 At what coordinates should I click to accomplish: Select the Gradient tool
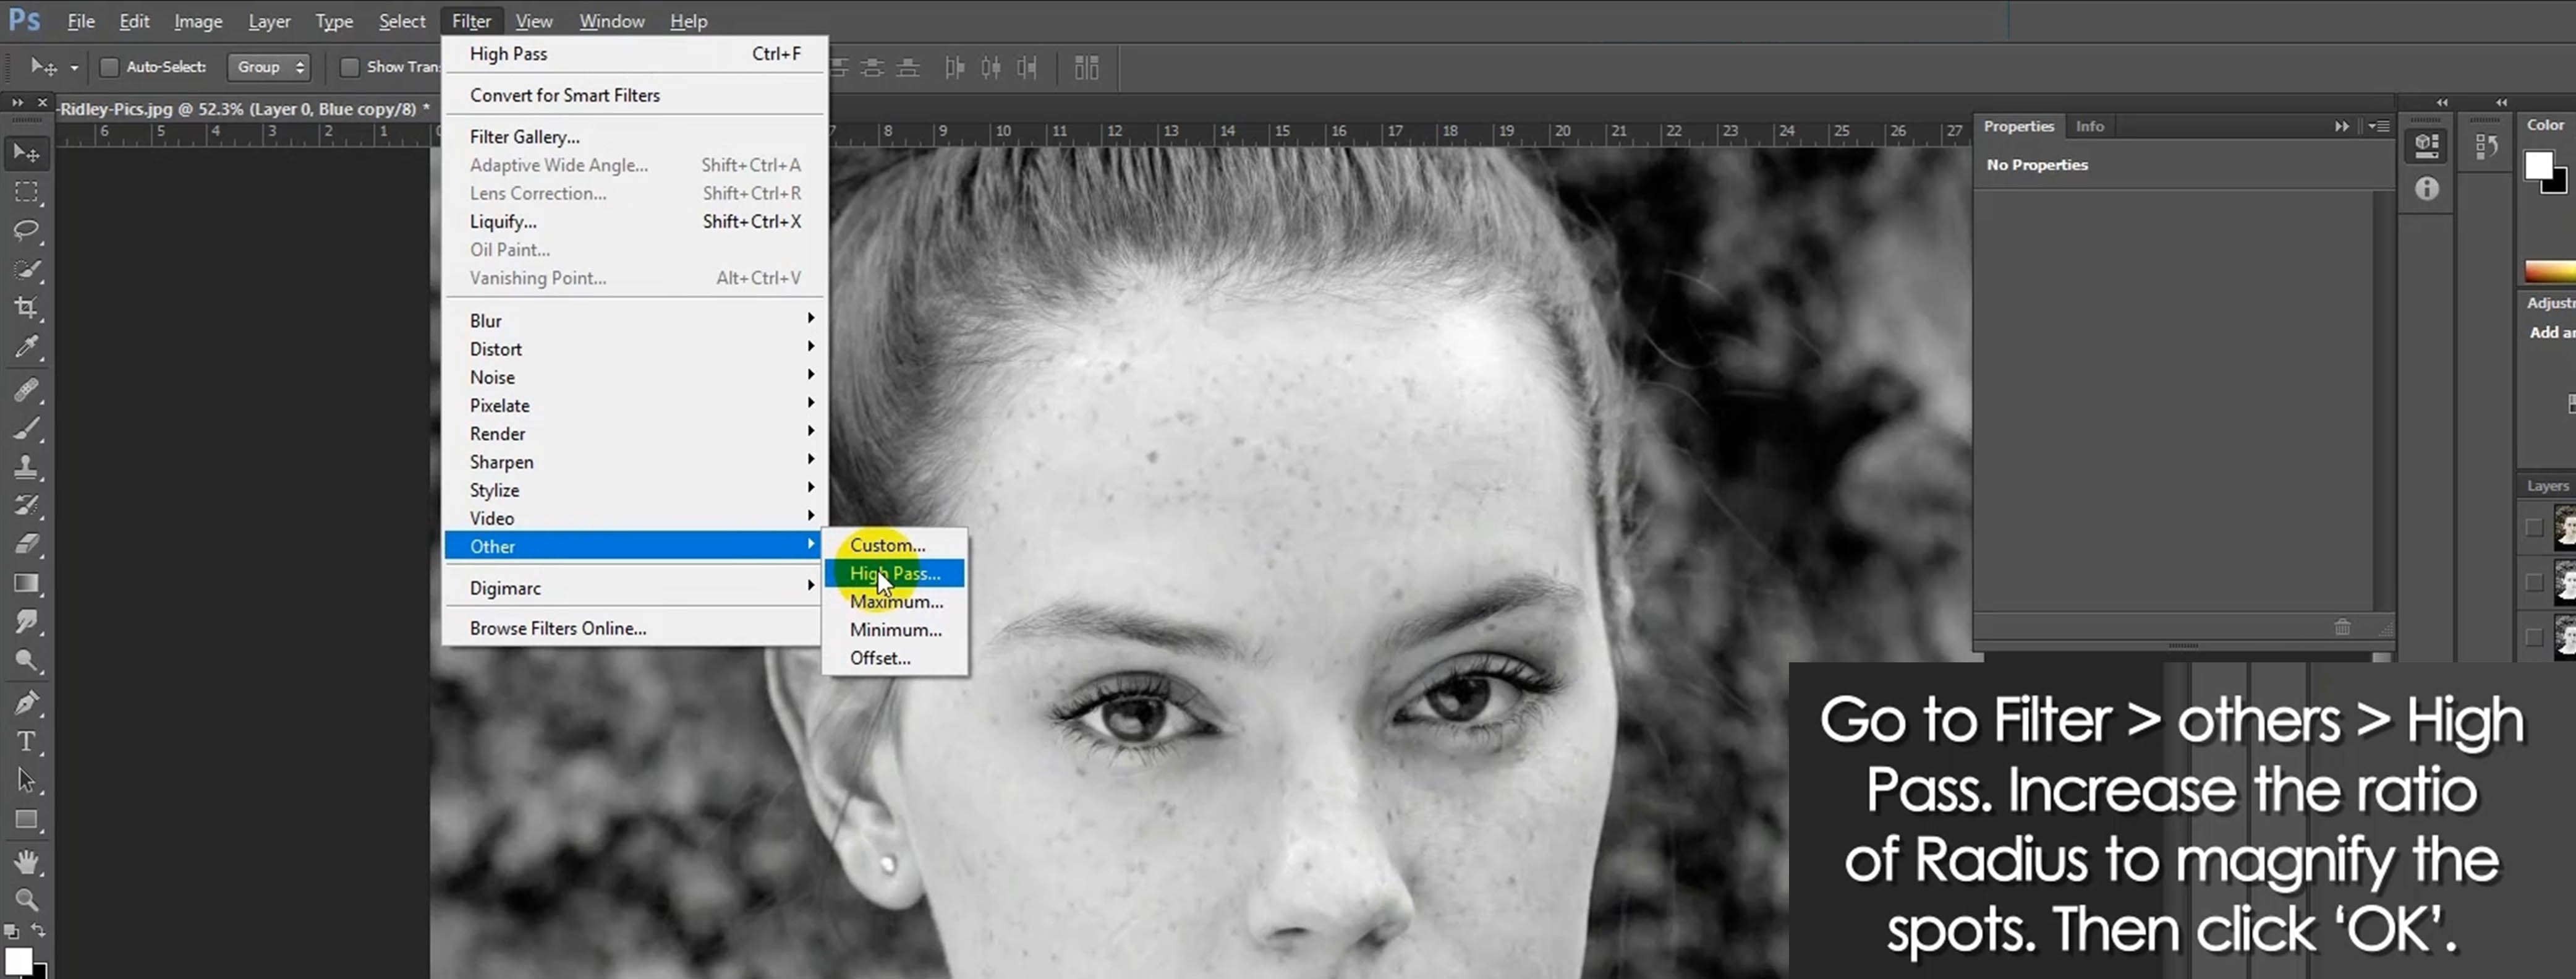click(x=26, y=584)
